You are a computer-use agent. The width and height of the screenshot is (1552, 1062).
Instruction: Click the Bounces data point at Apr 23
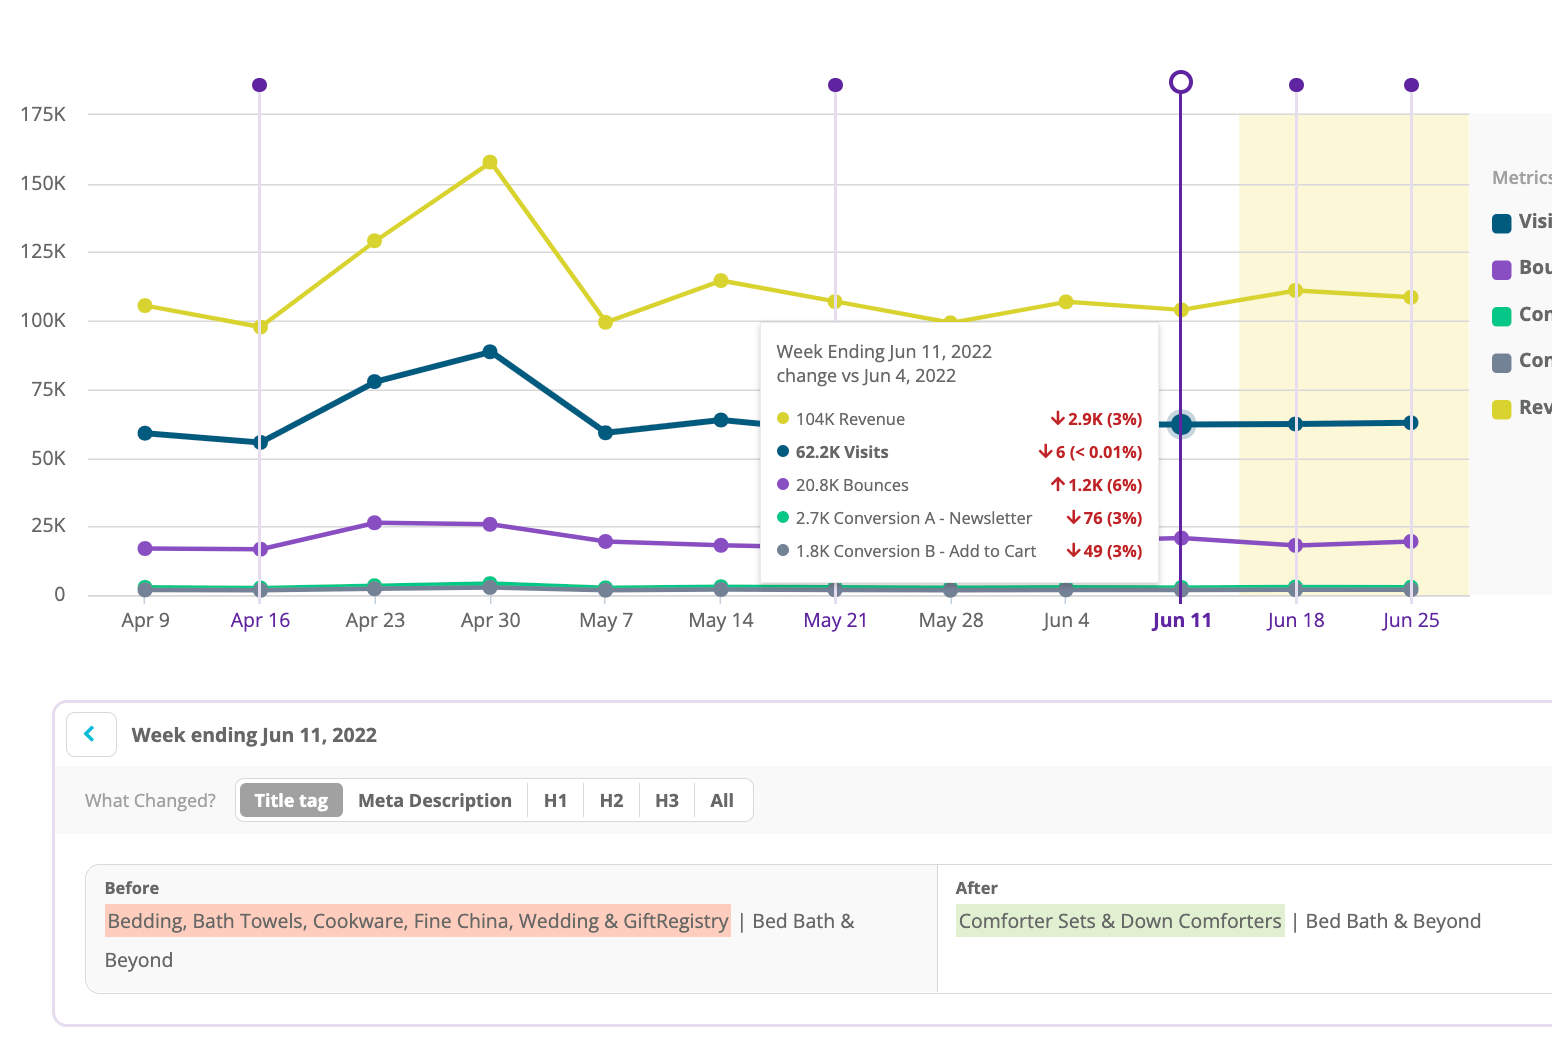(x=375, y=523)
